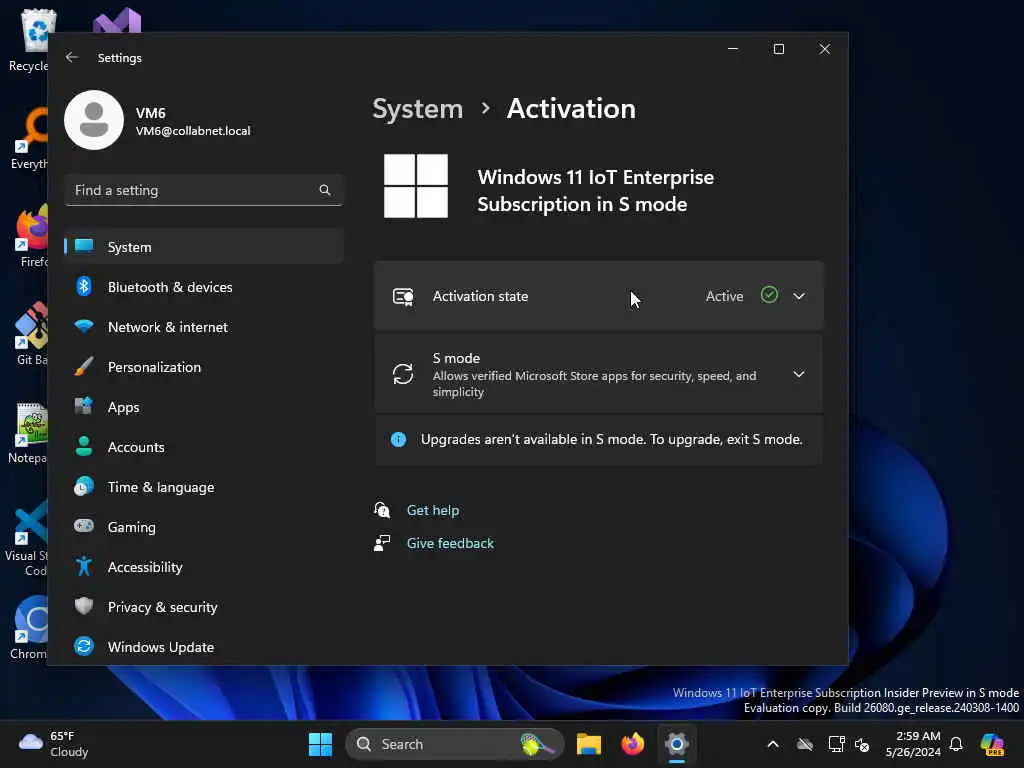
Task: Open Network & internet settings
Action: [204, 327]
